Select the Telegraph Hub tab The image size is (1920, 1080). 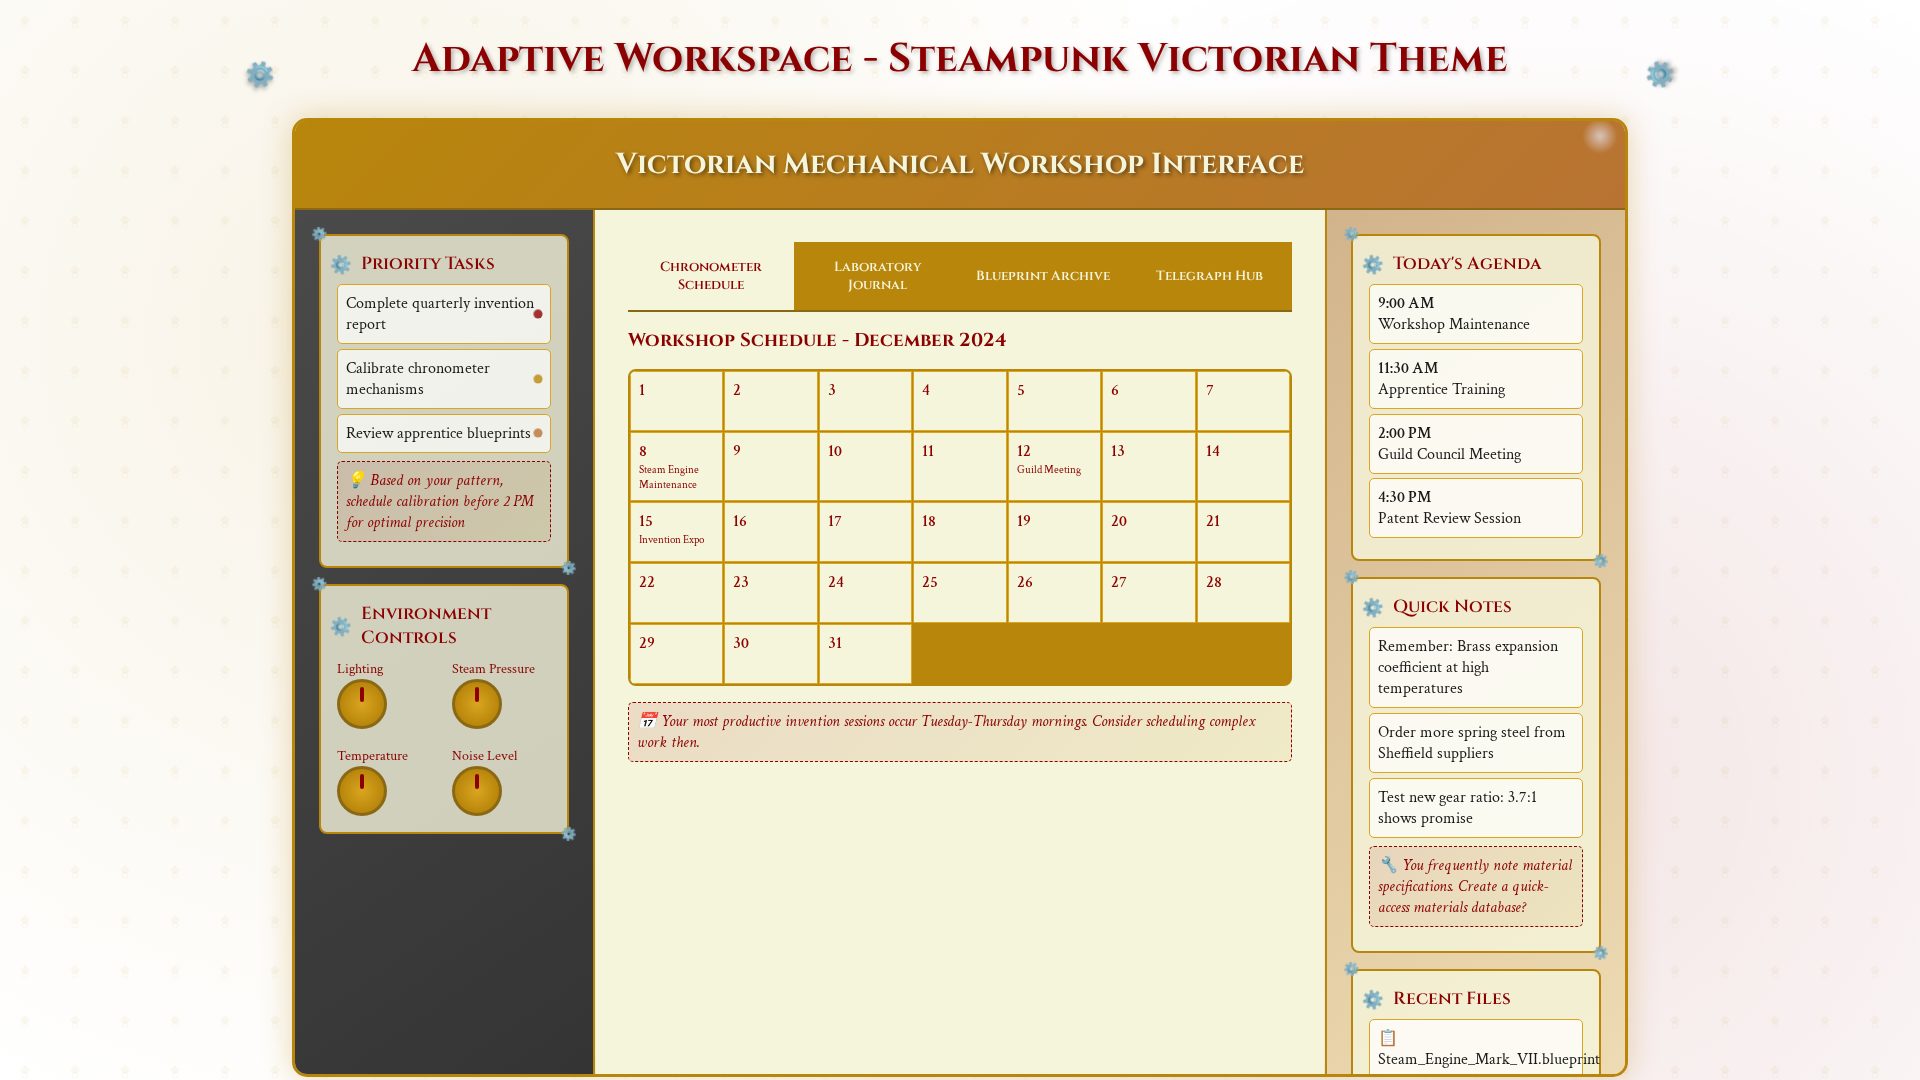pos(1209,276)
